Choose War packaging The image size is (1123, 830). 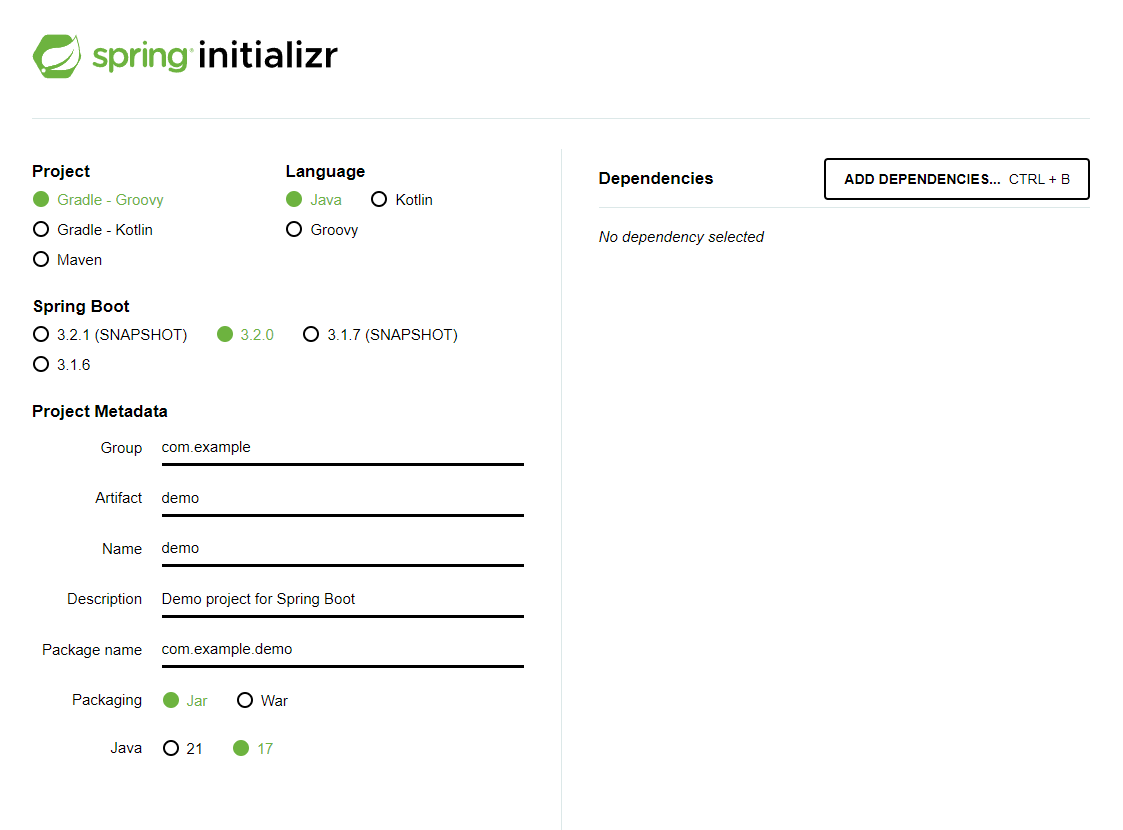(x=262, y=701)
